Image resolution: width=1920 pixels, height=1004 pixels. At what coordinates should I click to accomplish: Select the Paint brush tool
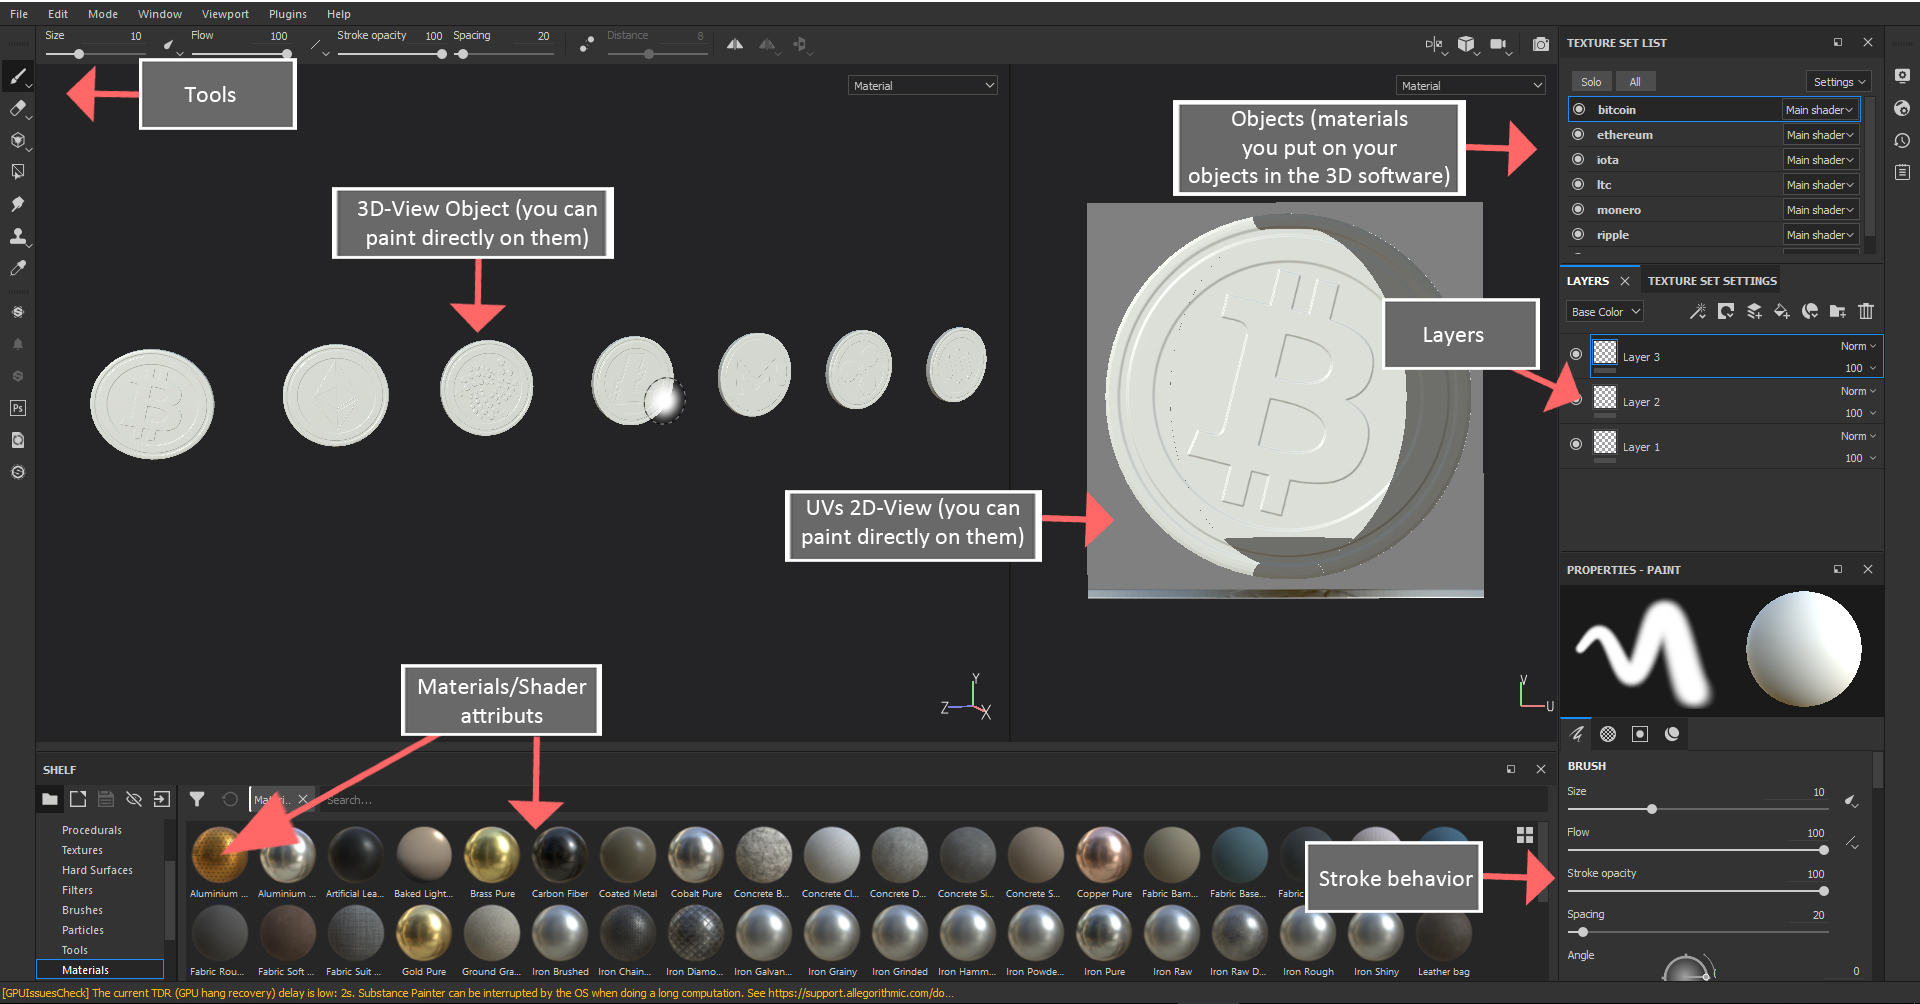click(x=18, y=76)
